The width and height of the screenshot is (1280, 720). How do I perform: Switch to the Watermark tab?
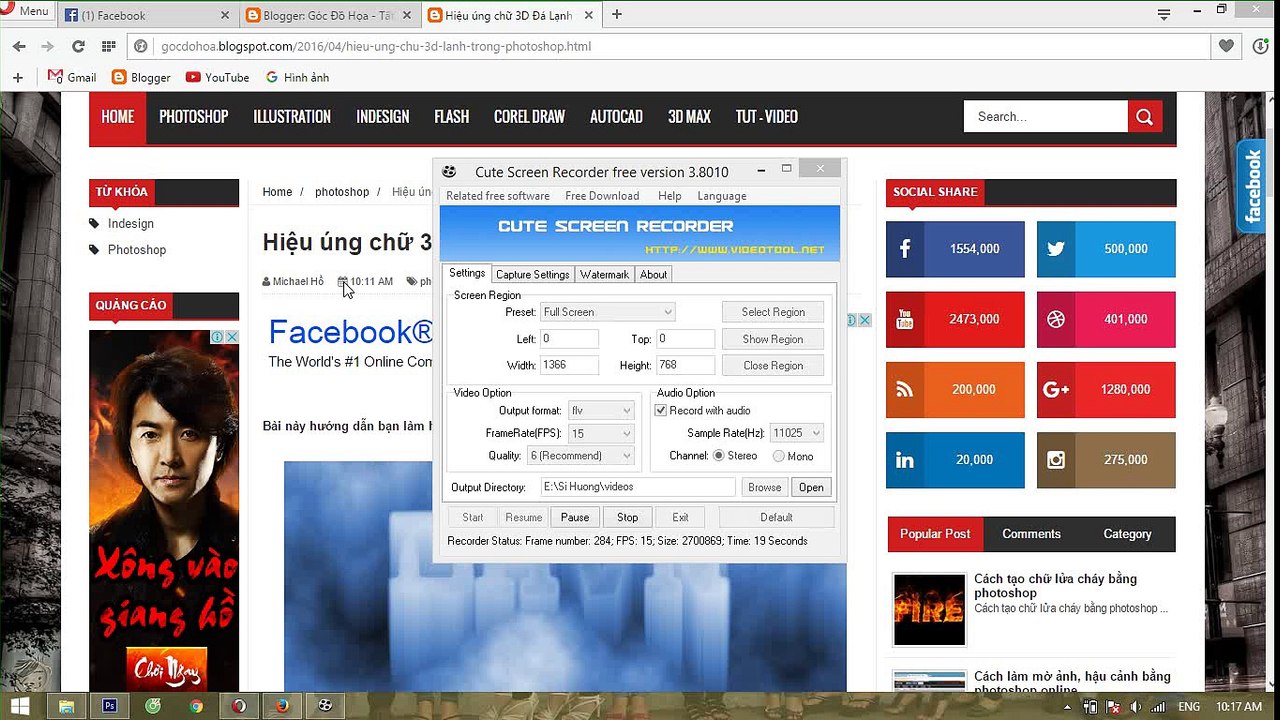[x=604, y=274]
